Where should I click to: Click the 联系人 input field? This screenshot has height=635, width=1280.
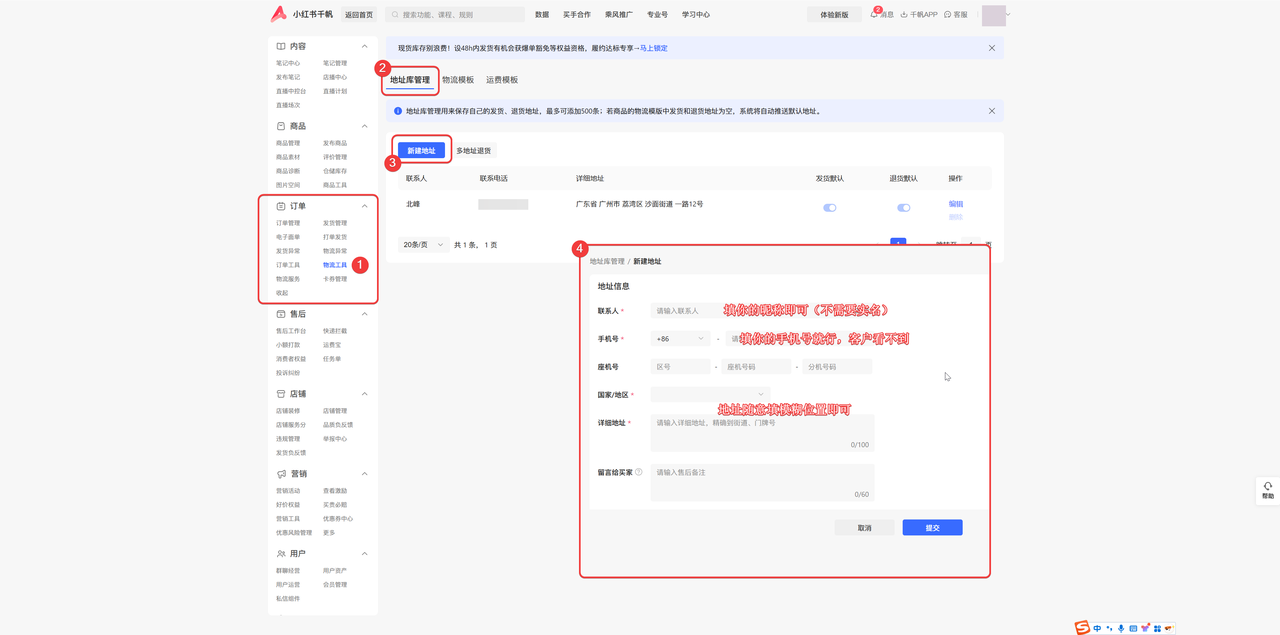click(685, 311)
